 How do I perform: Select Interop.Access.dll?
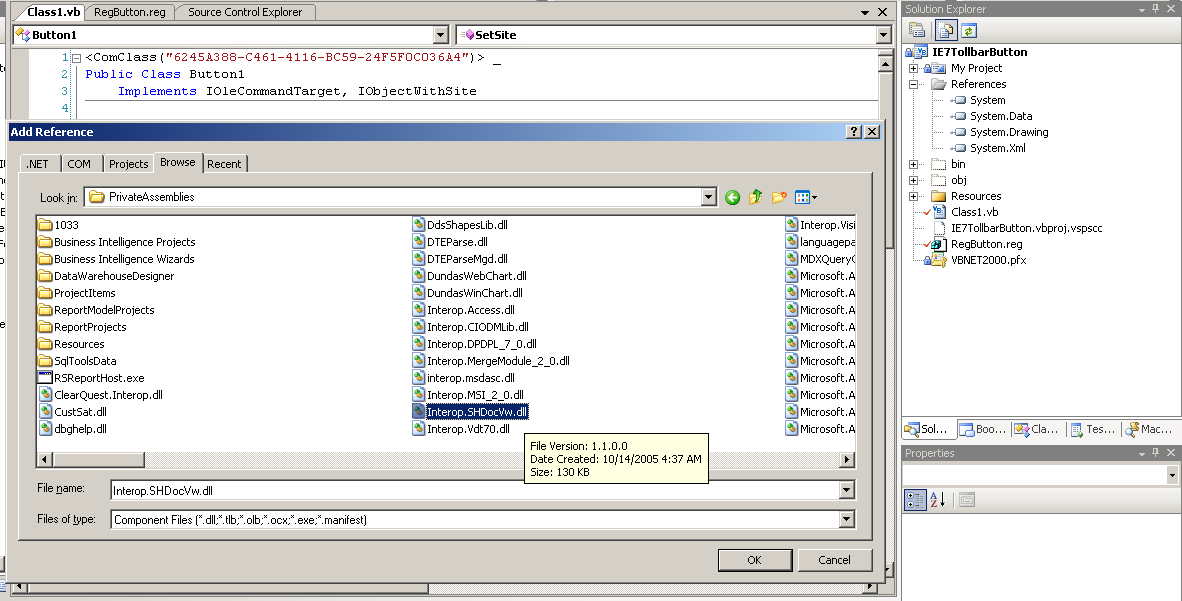click(464, 310)
